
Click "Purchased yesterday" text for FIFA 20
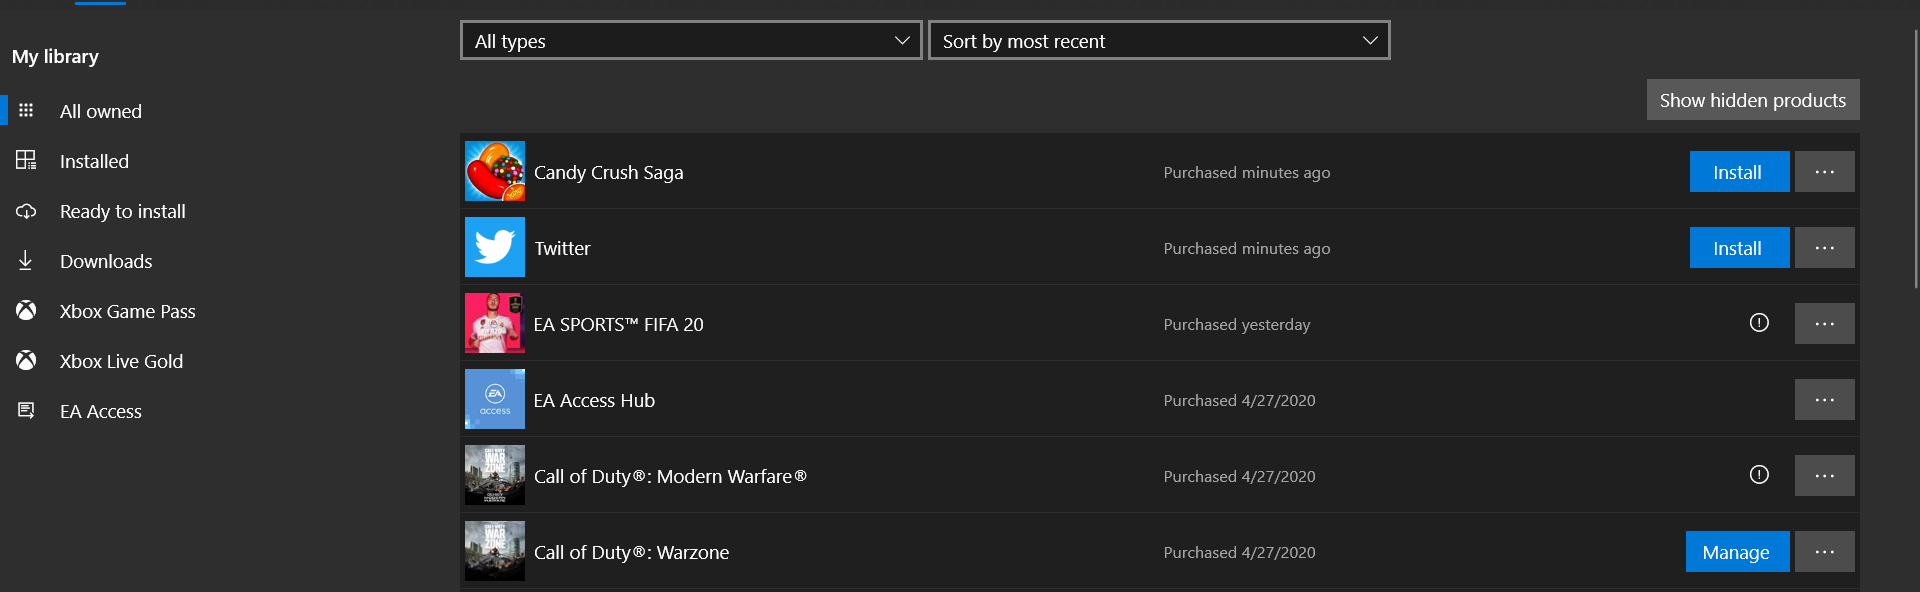click(x=1237, y=324)
